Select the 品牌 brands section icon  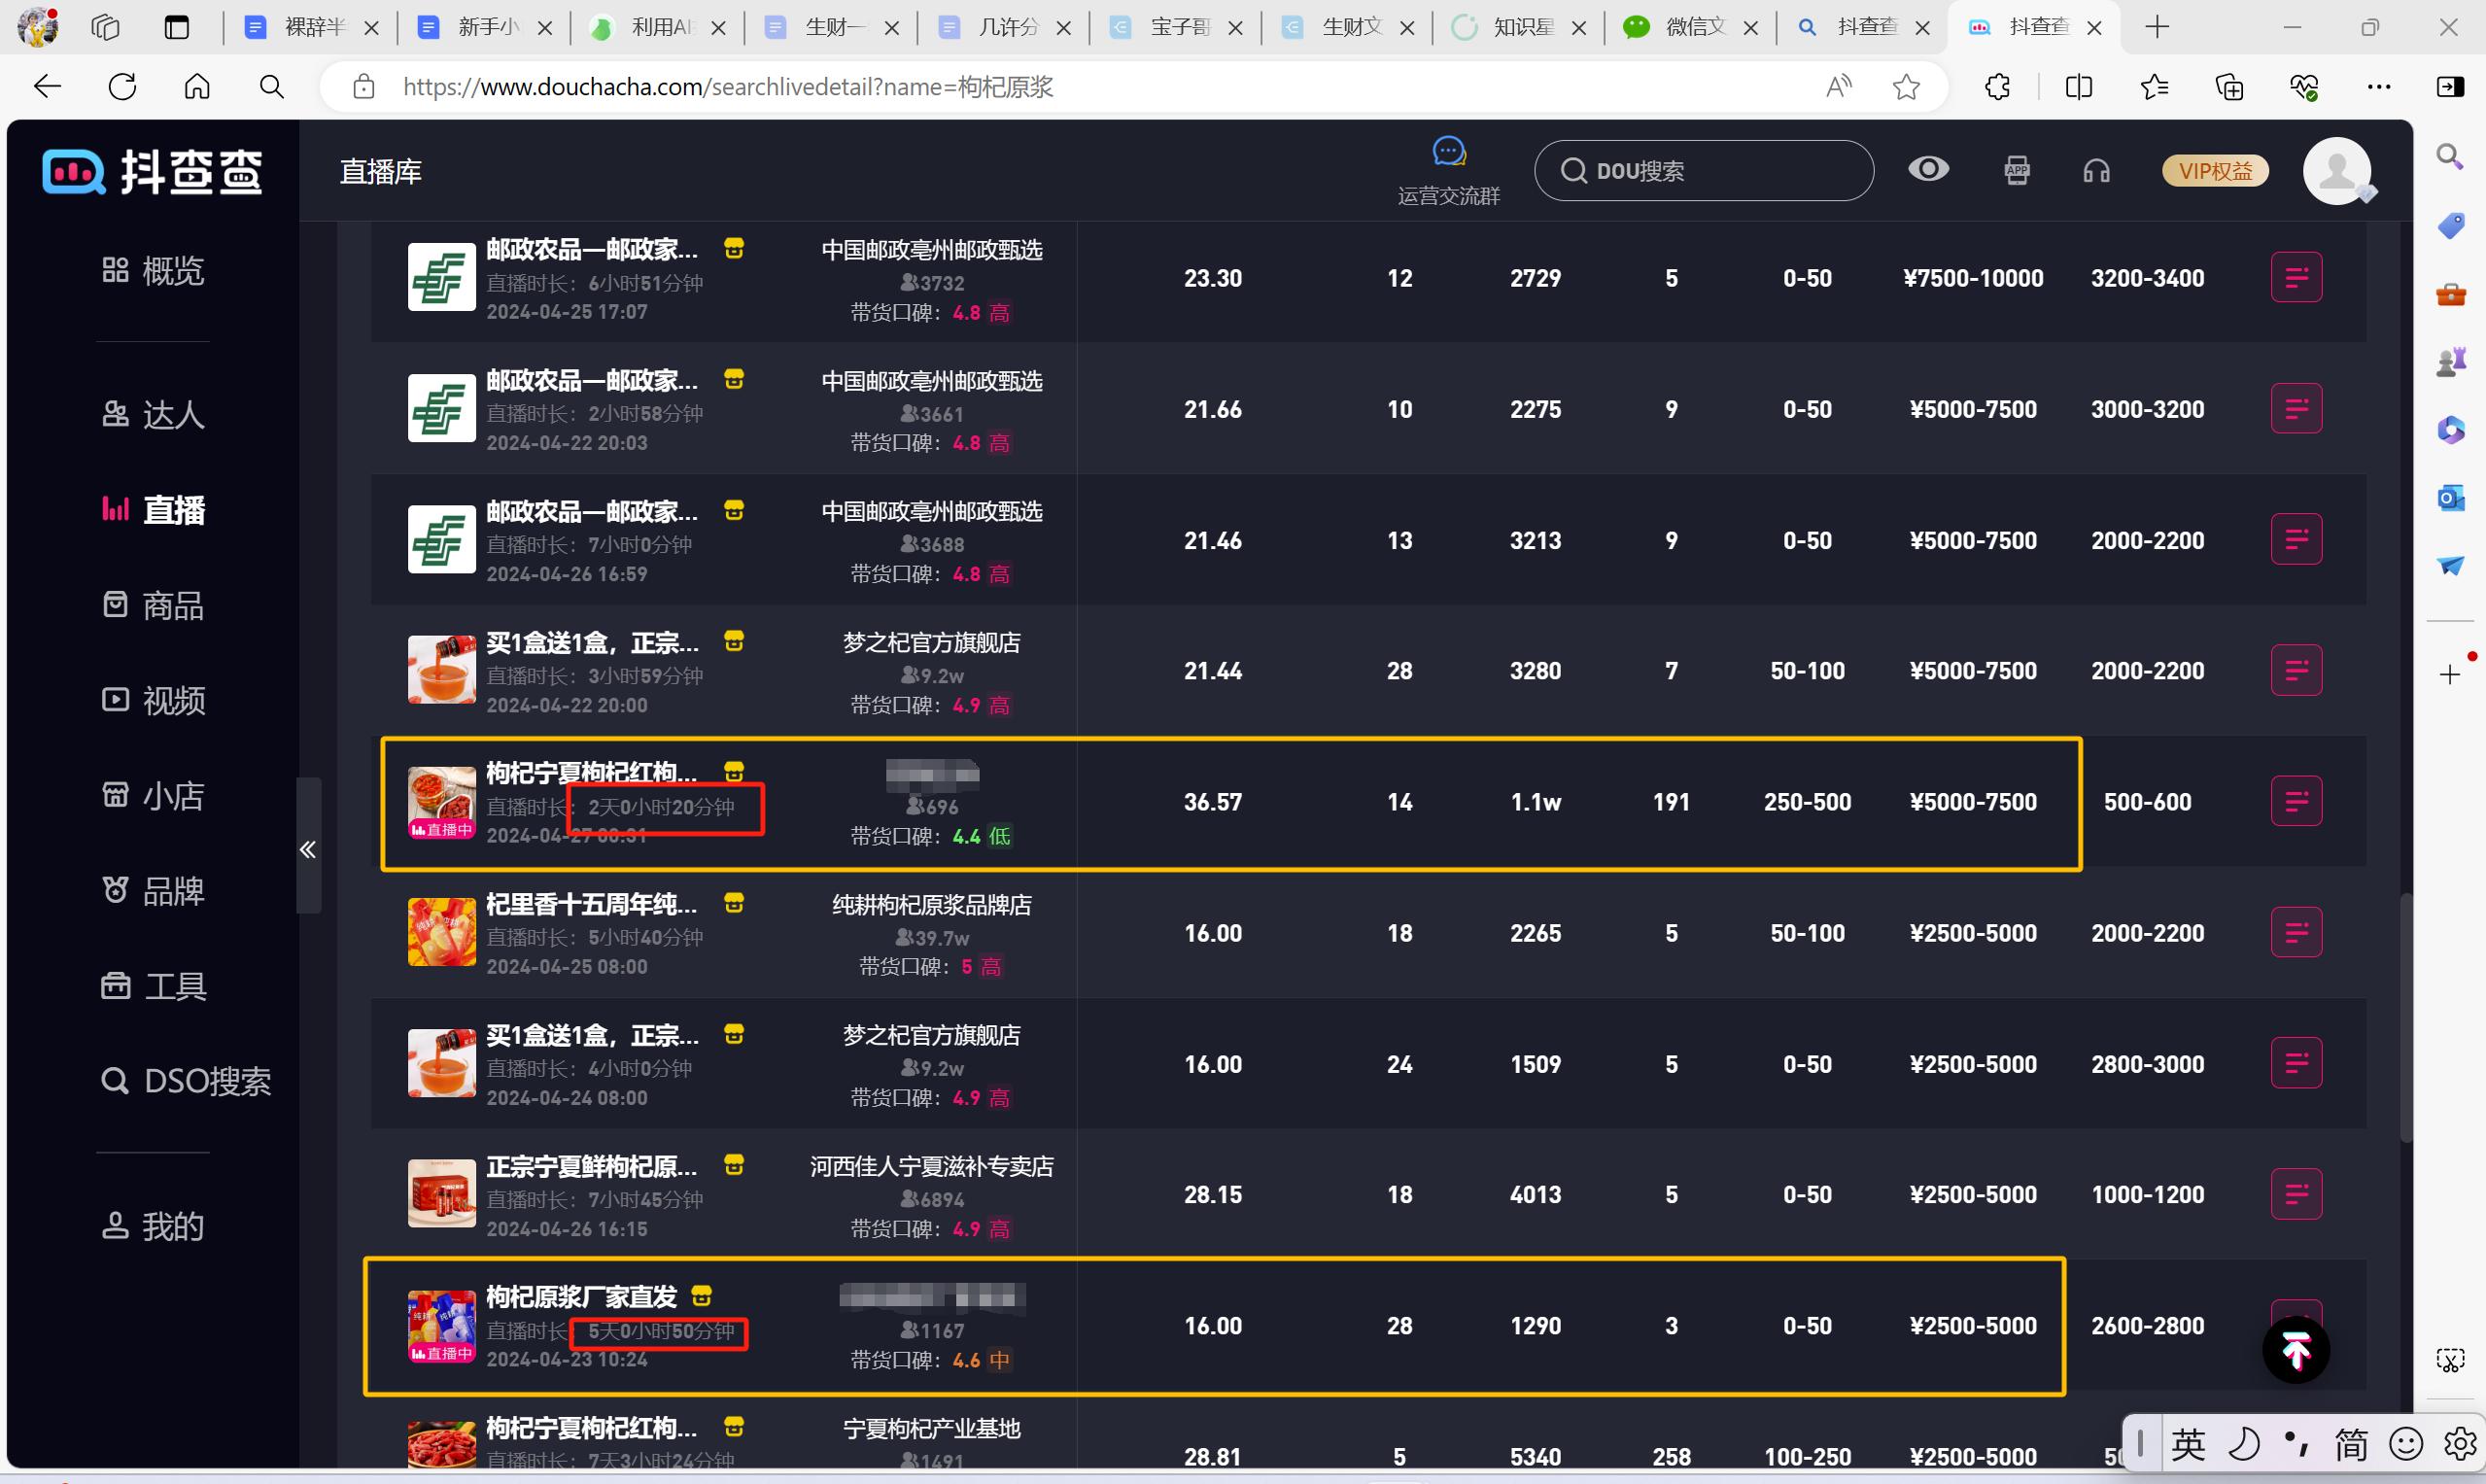tap(115, 889)
